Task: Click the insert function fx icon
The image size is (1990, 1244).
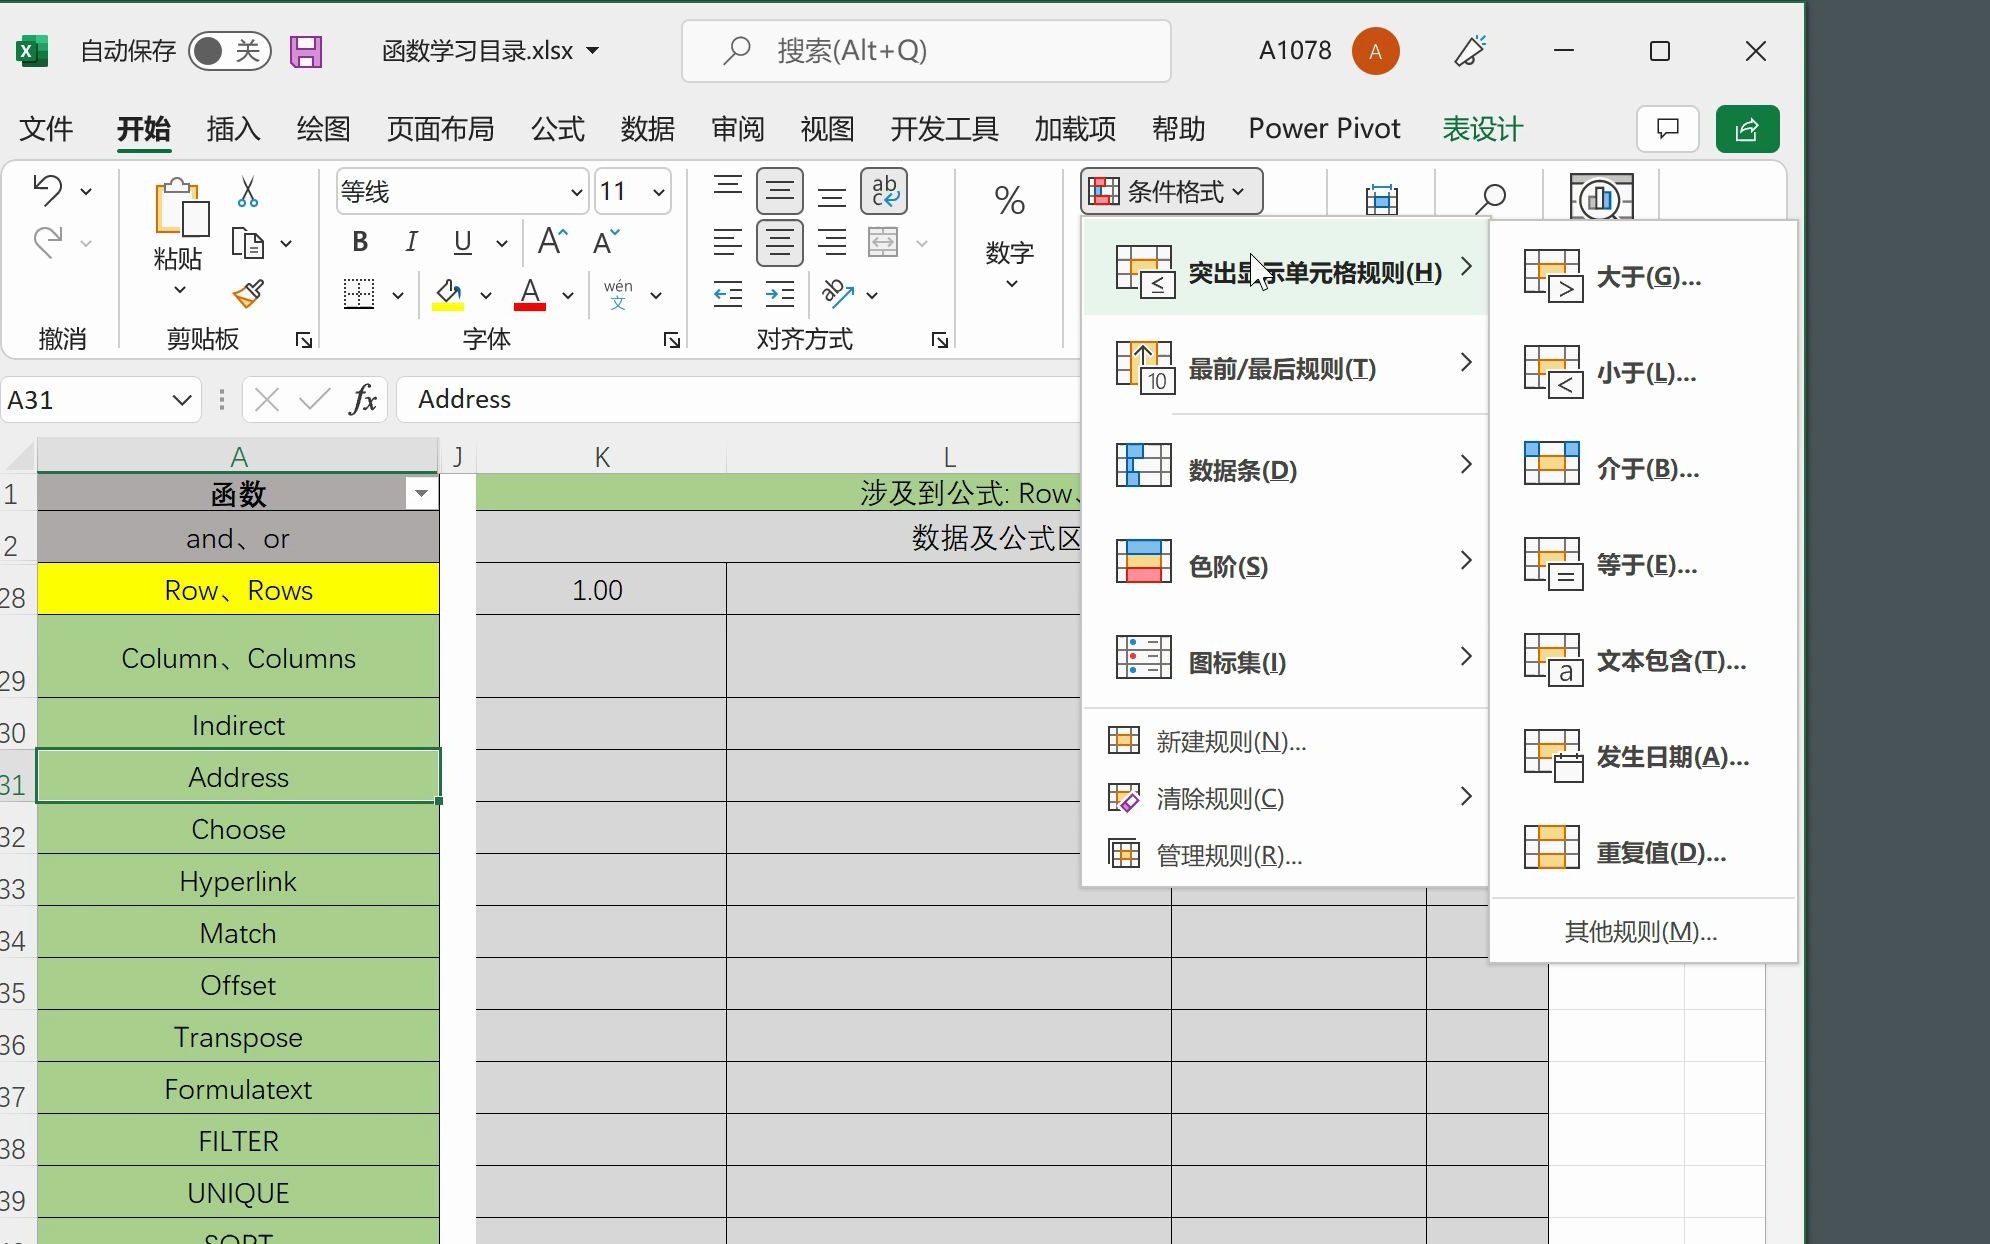Action: pyautogui.click(x=363, y=400)
